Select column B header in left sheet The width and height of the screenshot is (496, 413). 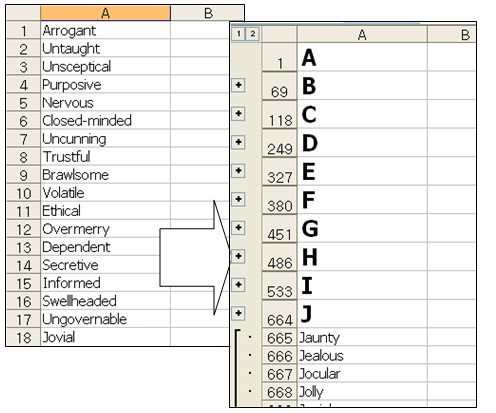[x=207, y=13]
